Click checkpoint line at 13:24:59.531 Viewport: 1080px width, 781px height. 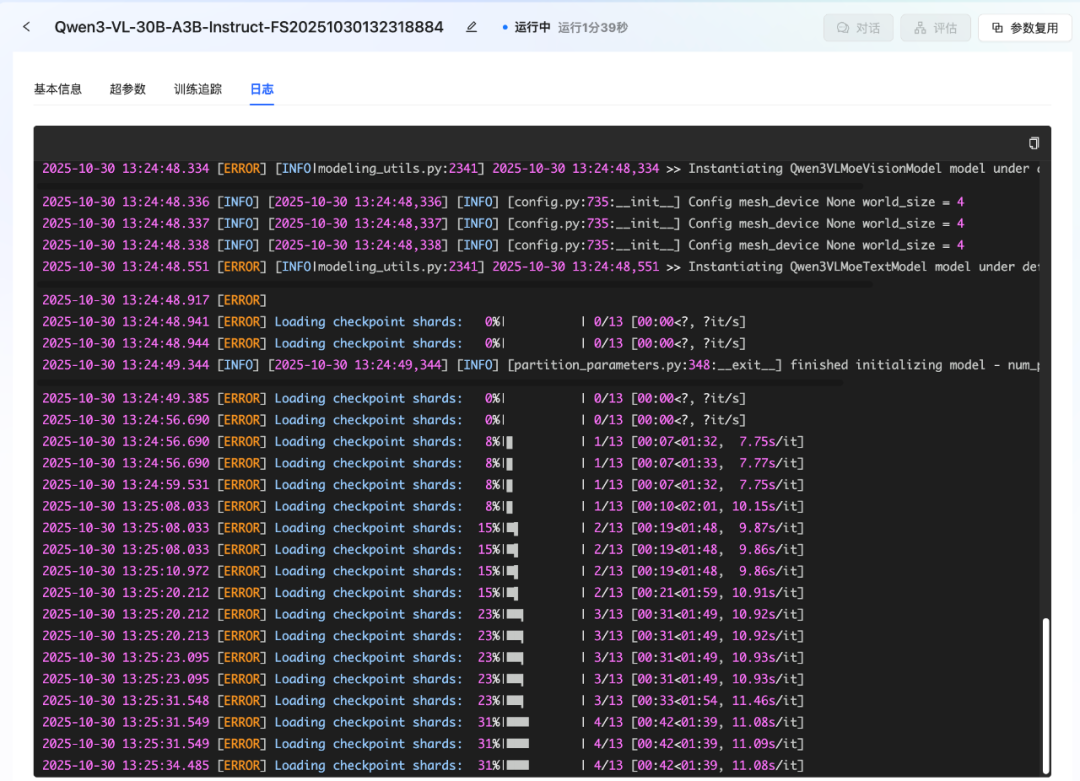[x=423, y=485]
